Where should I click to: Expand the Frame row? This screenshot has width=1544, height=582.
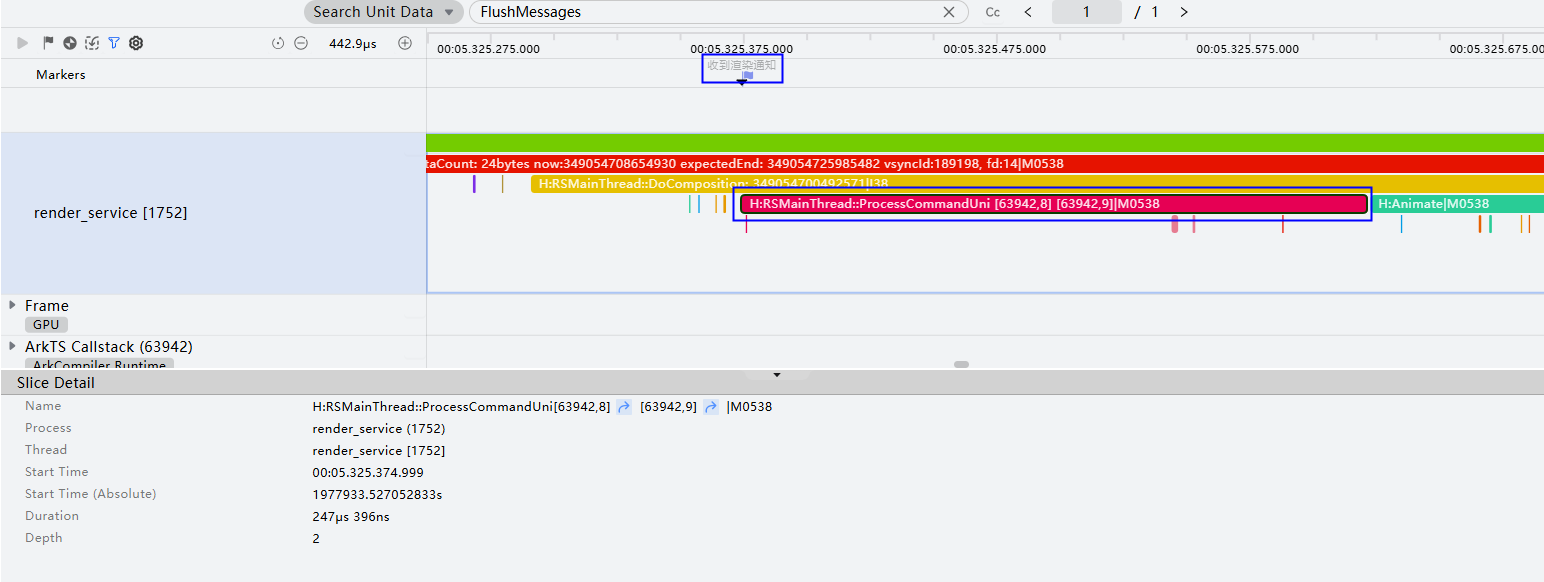tap(12, 305)
